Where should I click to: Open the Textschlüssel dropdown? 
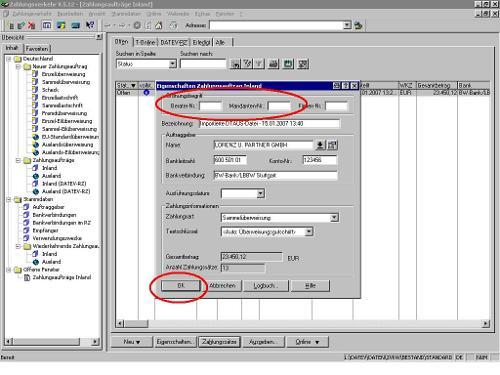click(x=309, y=231)
